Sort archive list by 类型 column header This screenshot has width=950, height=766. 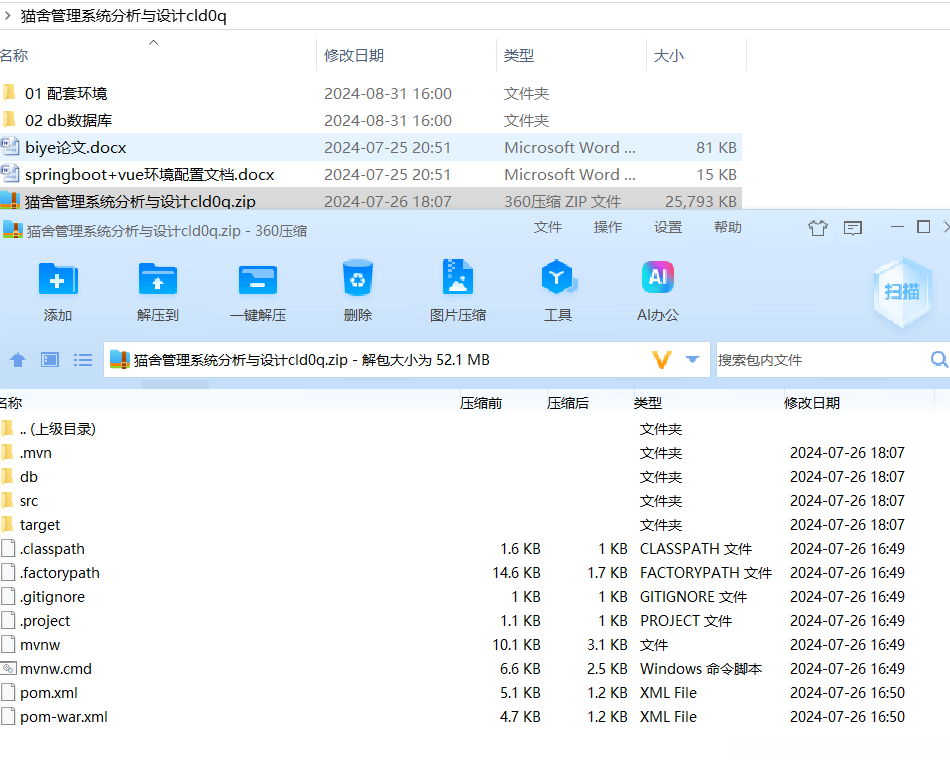(x=648, y=403)
